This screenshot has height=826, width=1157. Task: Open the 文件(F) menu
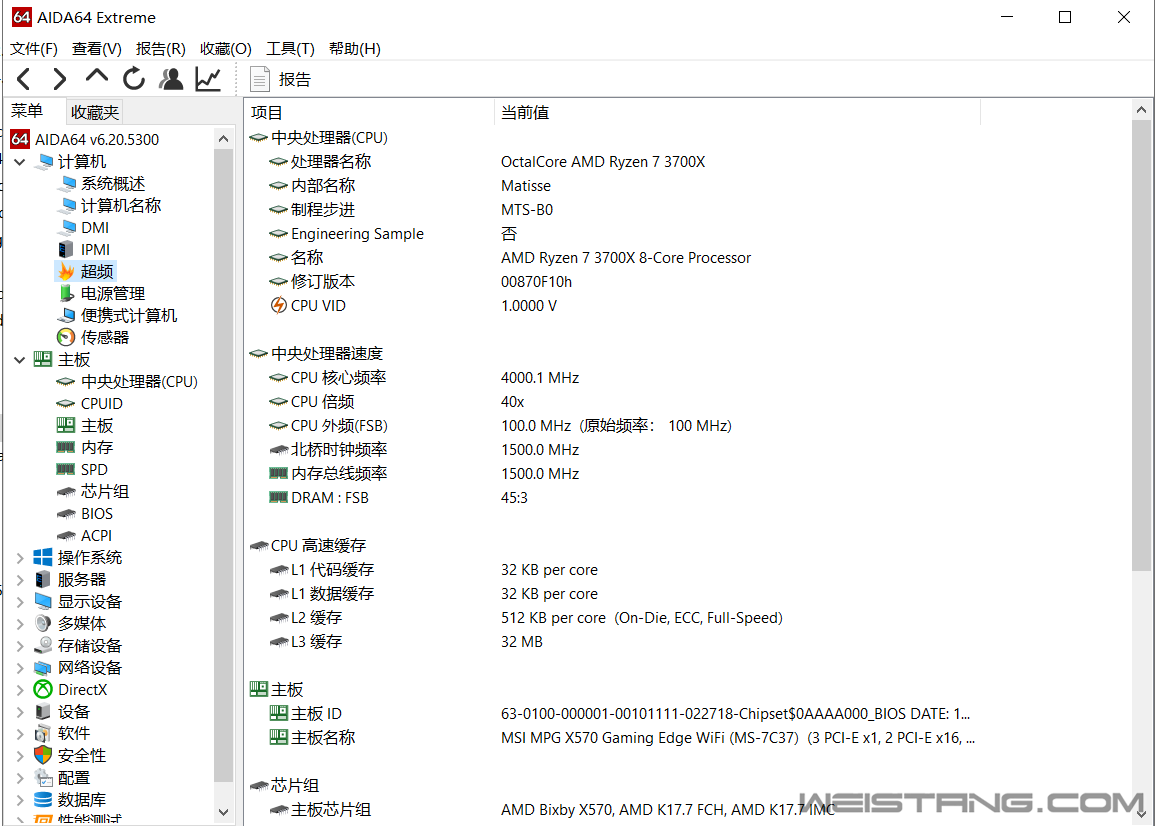(33, 49)
